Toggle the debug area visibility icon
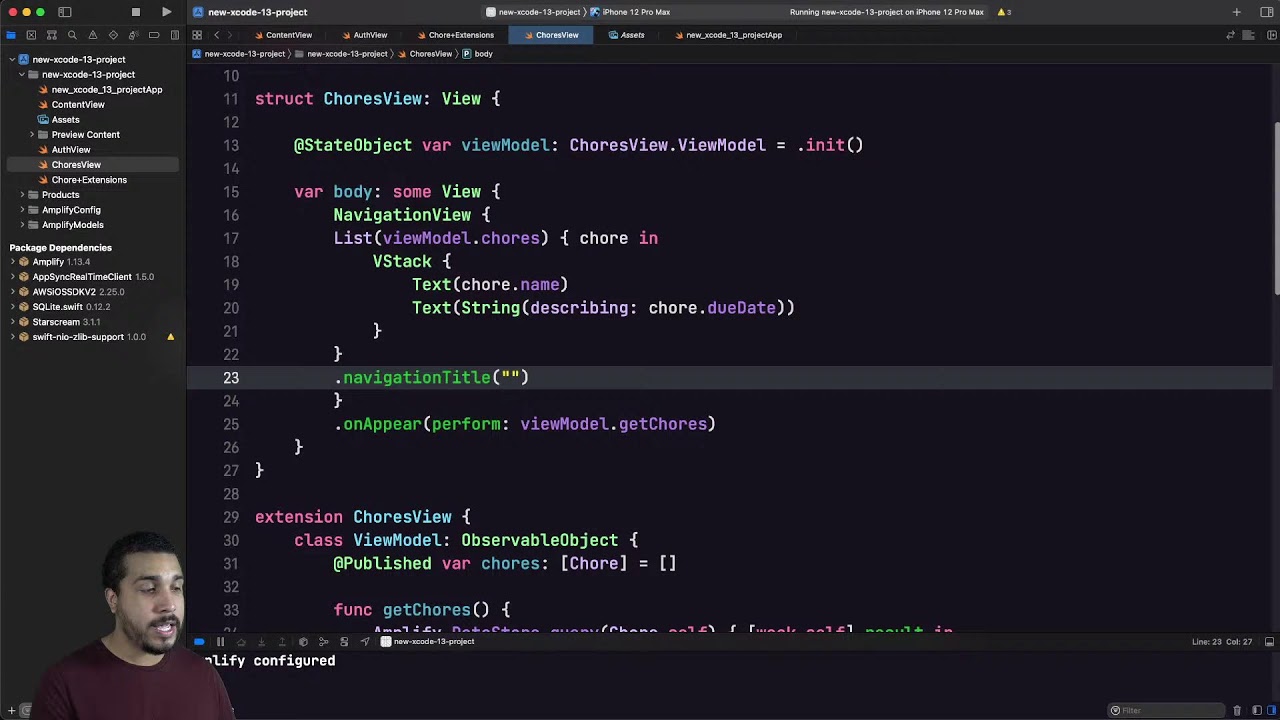Screen dimensions: 1280x720 (x=1269, y=642)
